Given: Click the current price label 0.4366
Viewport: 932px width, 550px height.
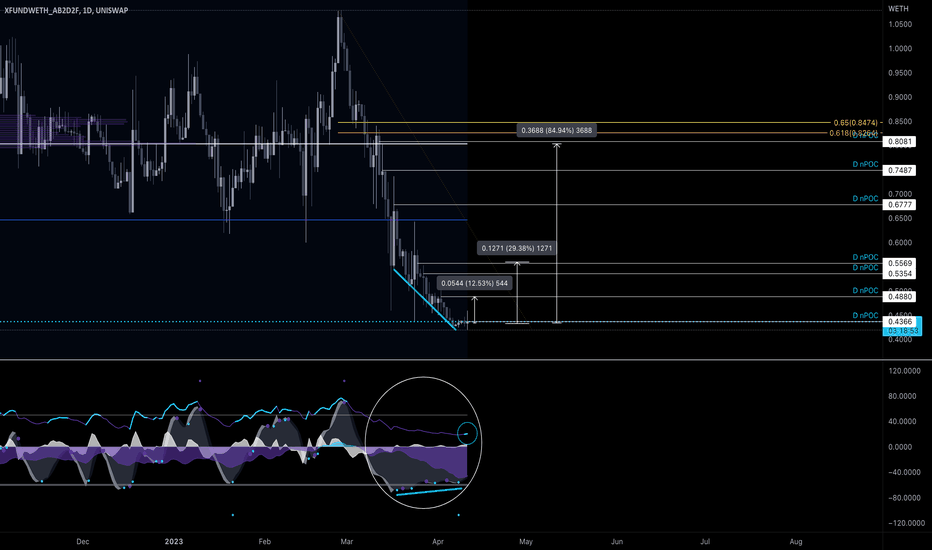Looking at the screenshot, I should coord(900,322).
